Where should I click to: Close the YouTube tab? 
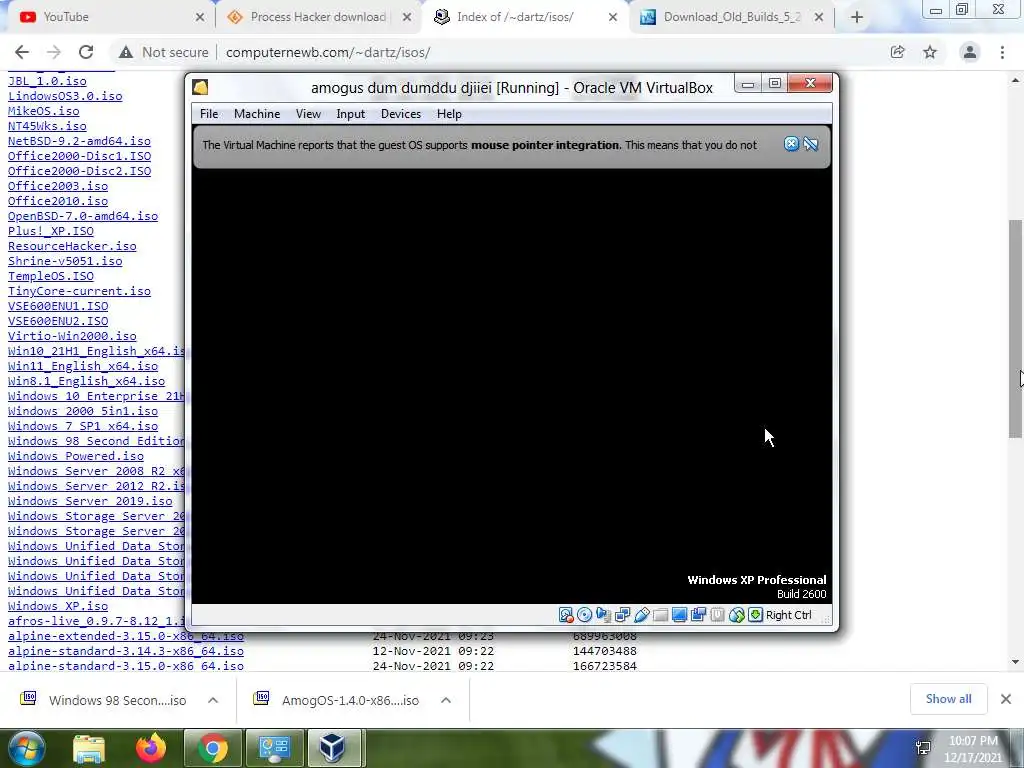pyautogui.click(x=200, y=17)
